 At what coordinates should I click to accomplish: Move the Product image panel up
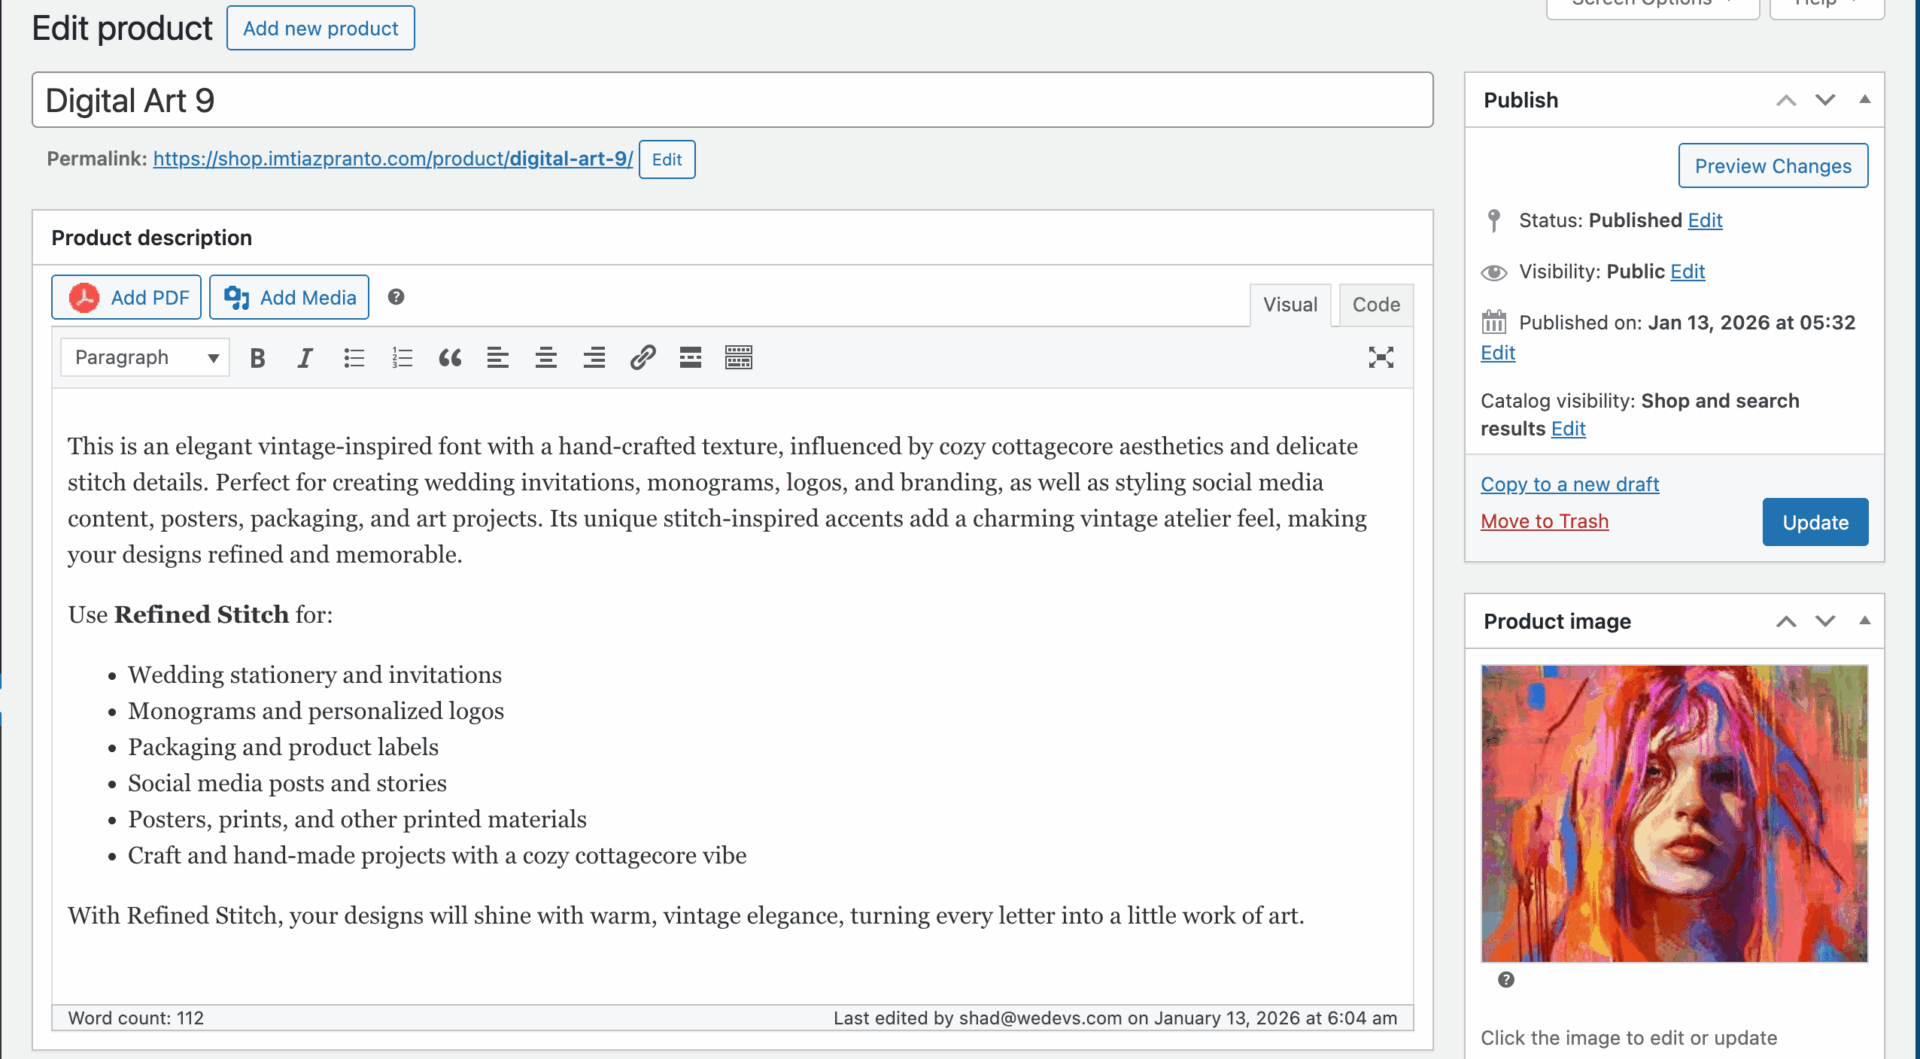1786,621
